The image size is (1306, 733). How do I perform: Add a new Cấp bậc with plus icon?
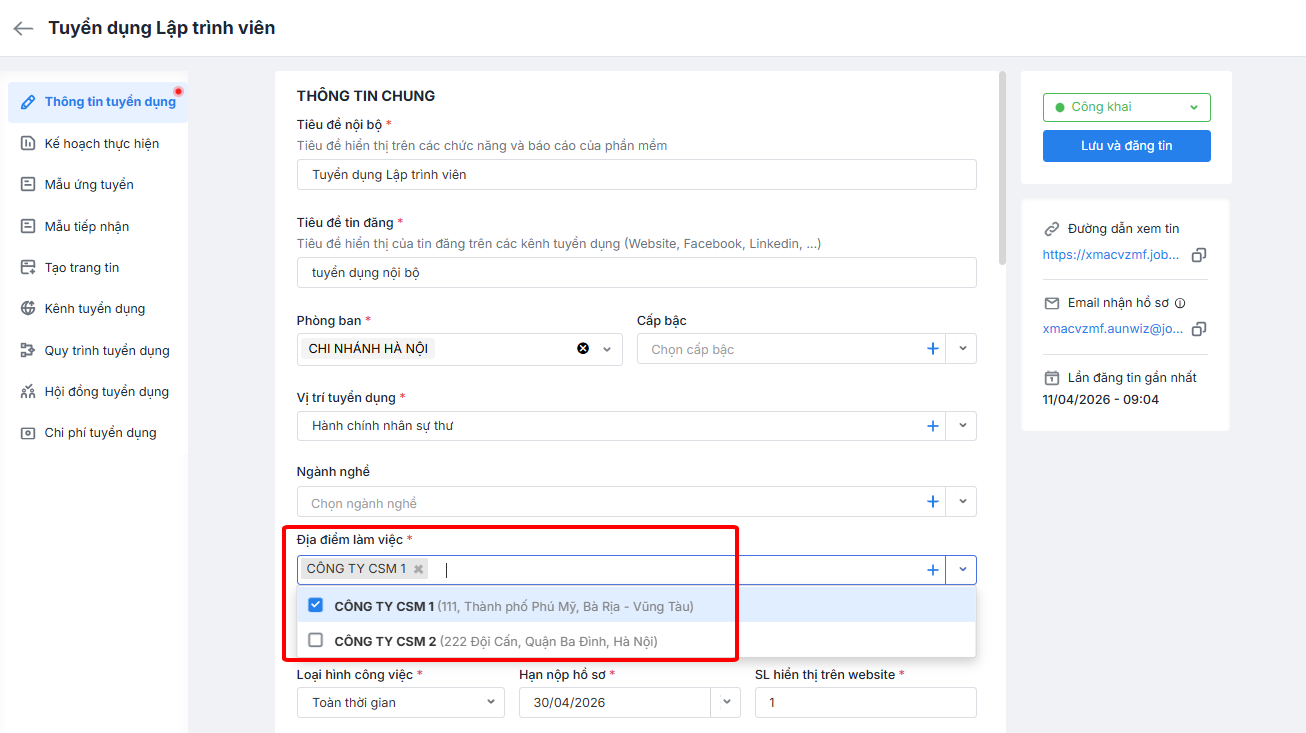coord(933,349)
